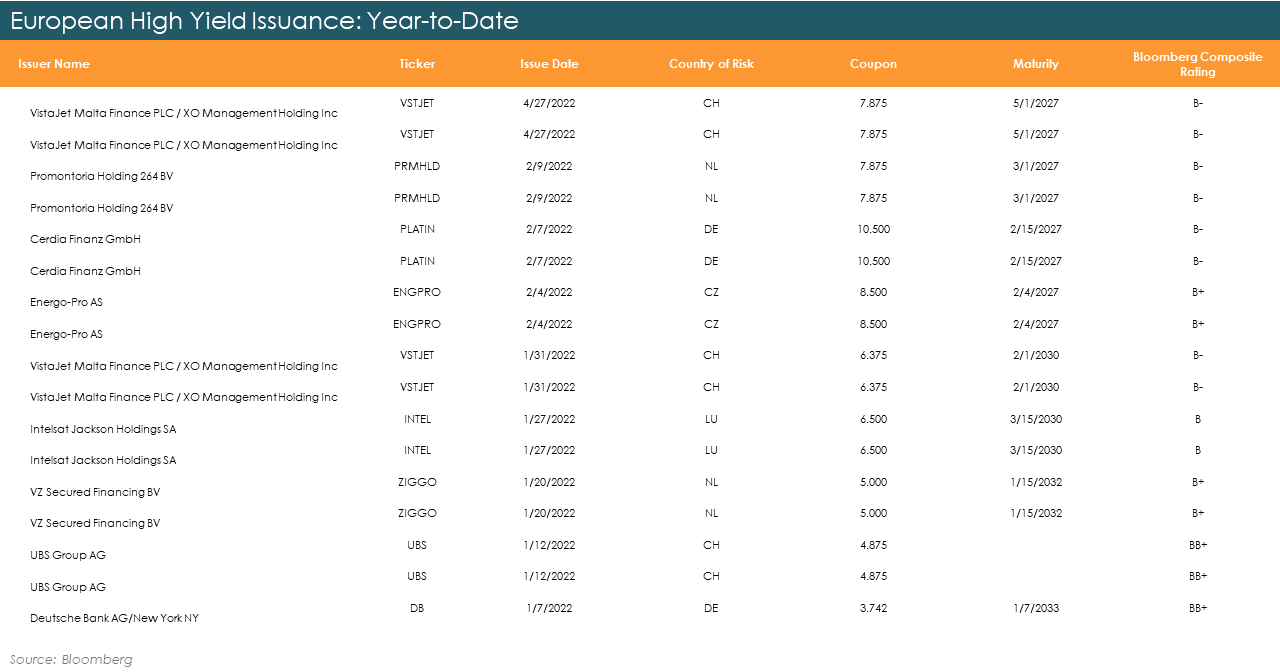Click the "1/7/2033" maturity date
This screenshot has height=672, width=1280.
click(x=1035, y=608)
